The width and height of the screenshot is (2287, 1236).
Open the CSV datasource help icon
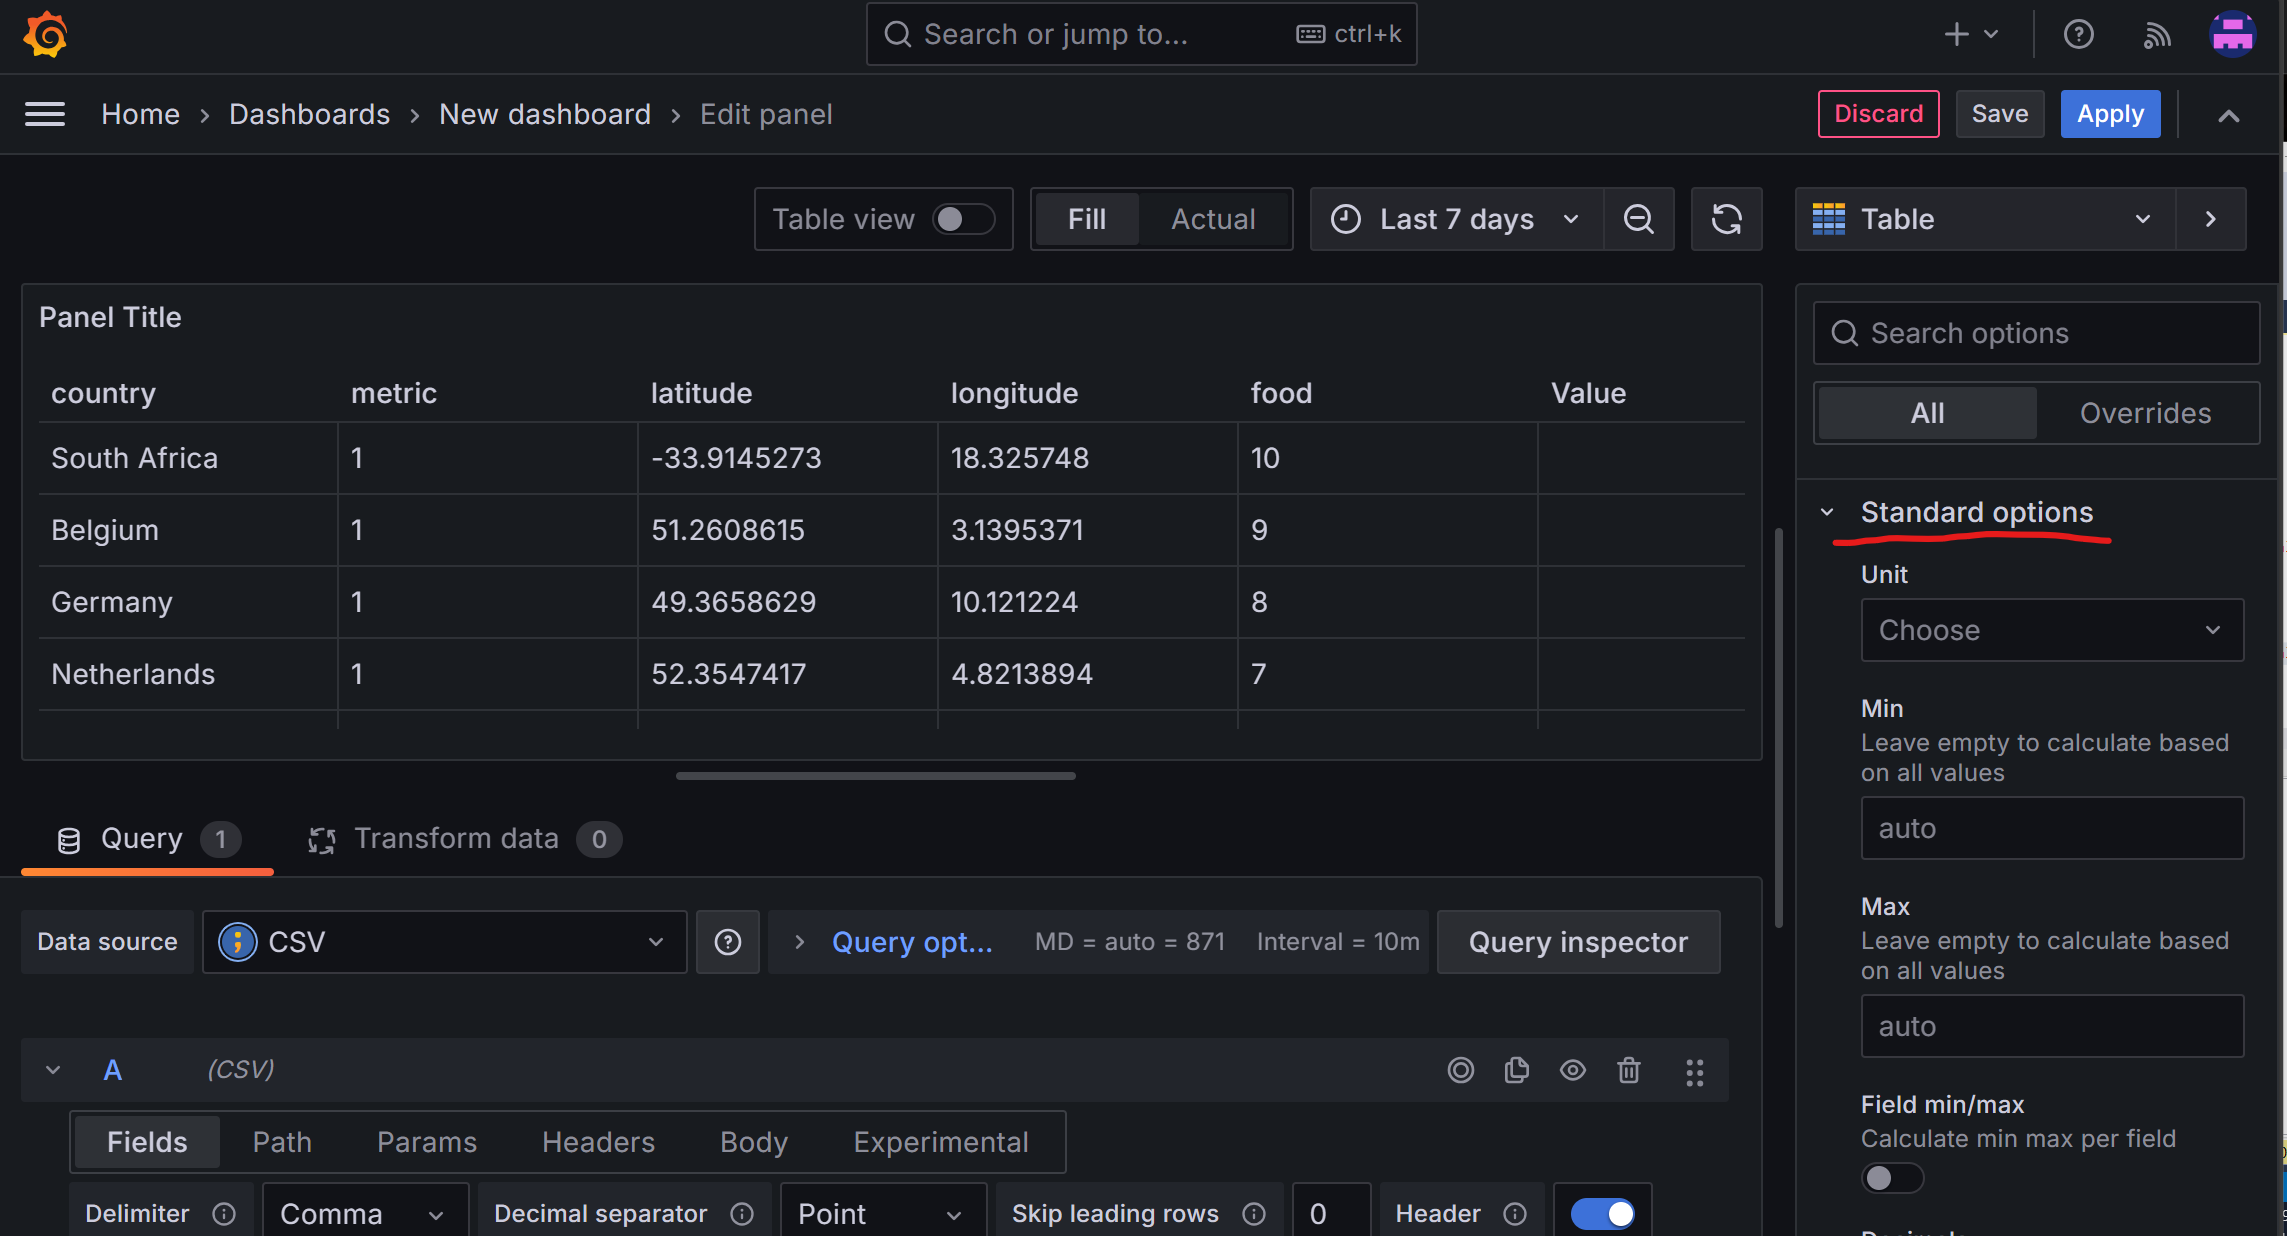[x=728, y=941]
